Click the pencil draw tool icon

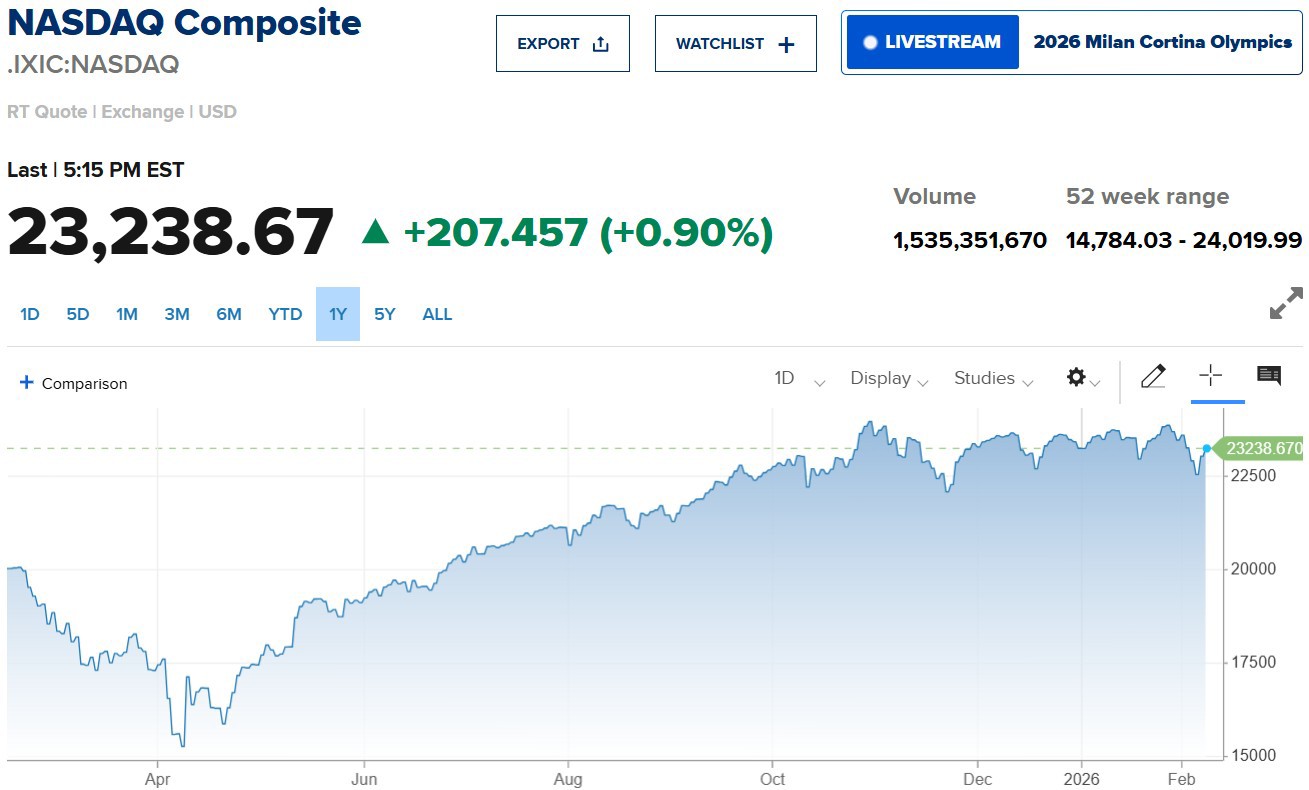click(x=1153, y=377)
